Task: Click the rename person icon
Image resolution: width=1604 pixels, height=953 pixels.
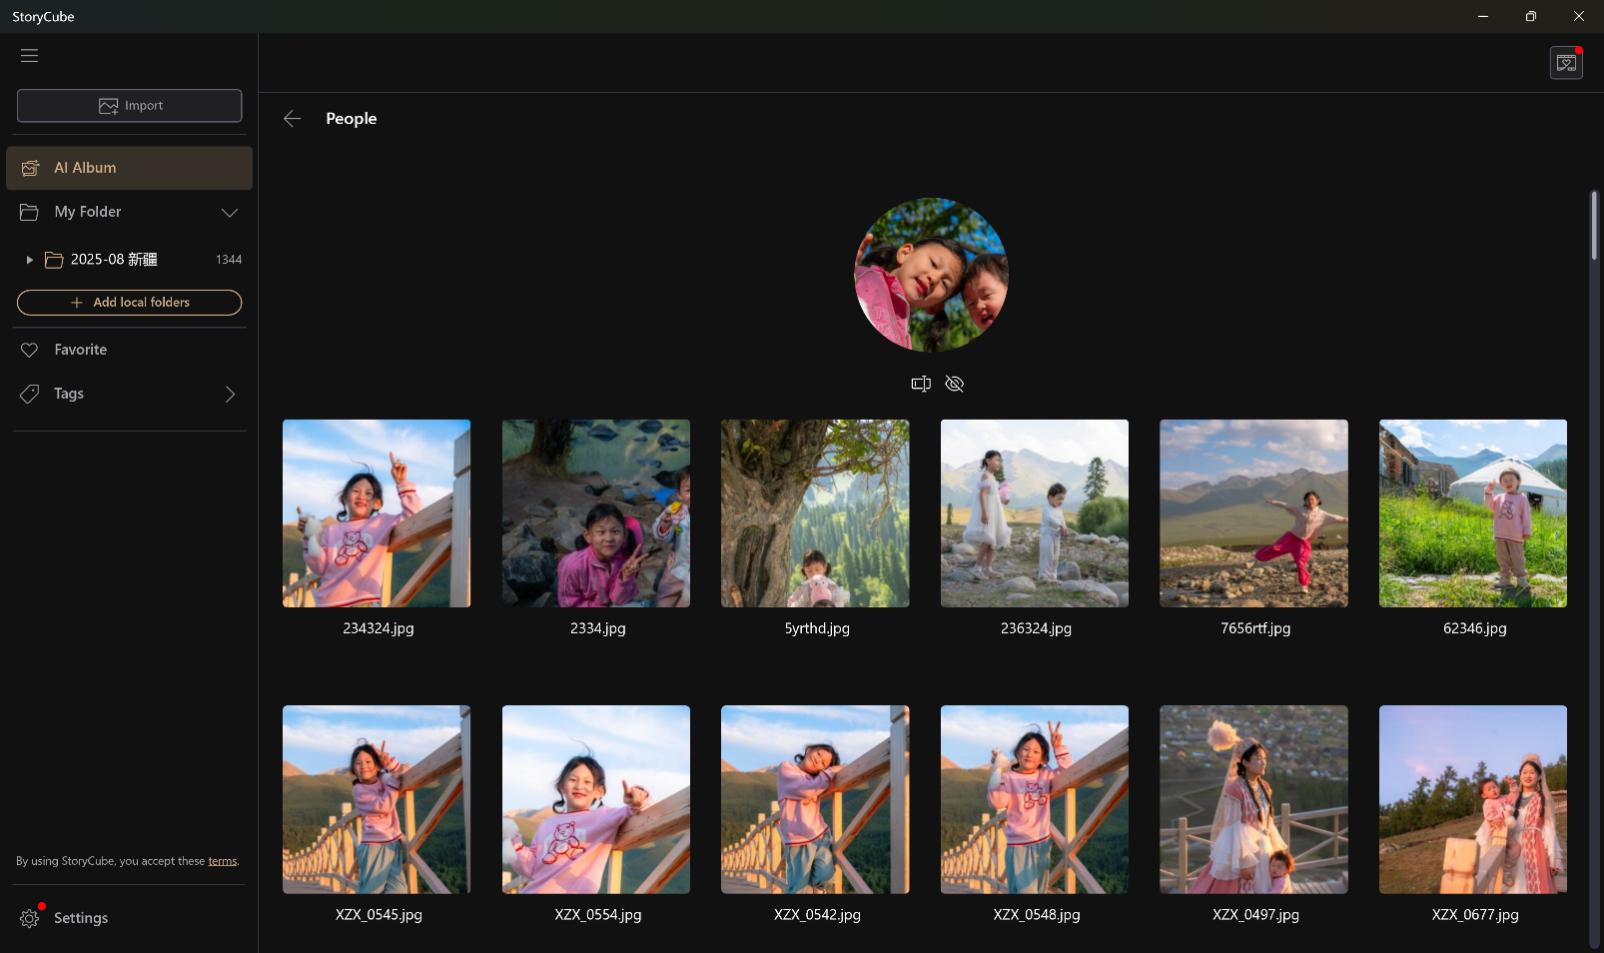Action: pos(920,384)
